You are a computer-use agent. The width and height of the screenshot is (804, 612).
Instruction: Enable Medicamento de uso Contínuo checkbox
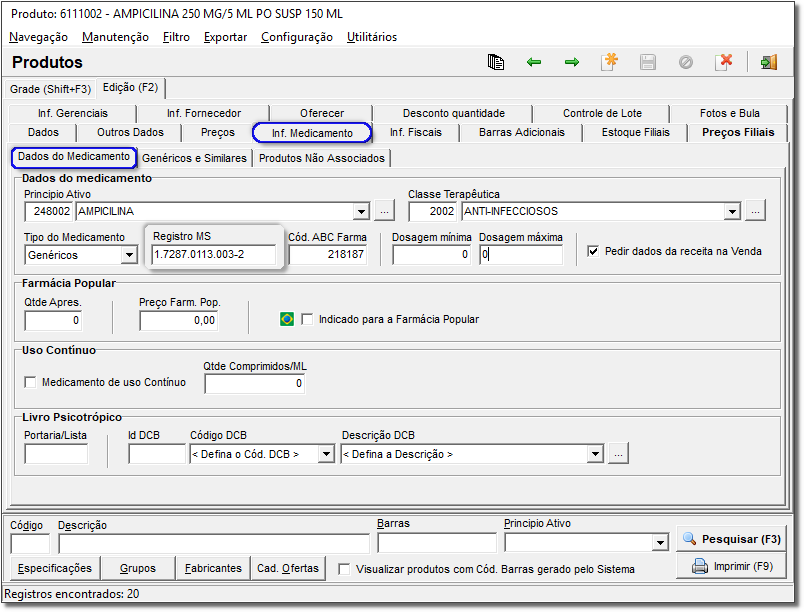pyautogui.click(x=30, y=382)
